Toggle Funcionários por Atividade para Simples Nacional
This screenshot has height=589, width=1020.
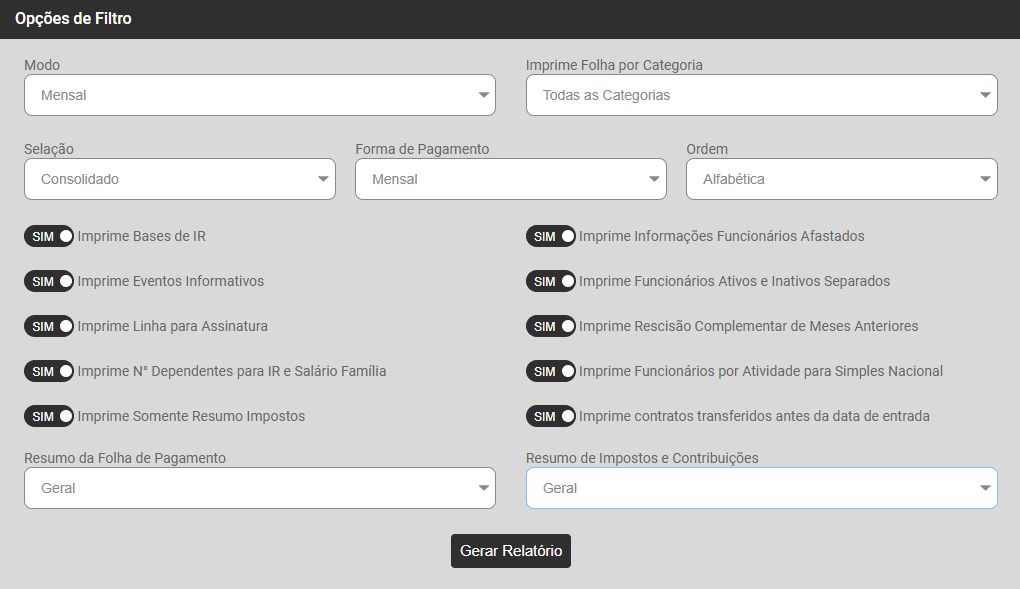(x=551, y=371)
